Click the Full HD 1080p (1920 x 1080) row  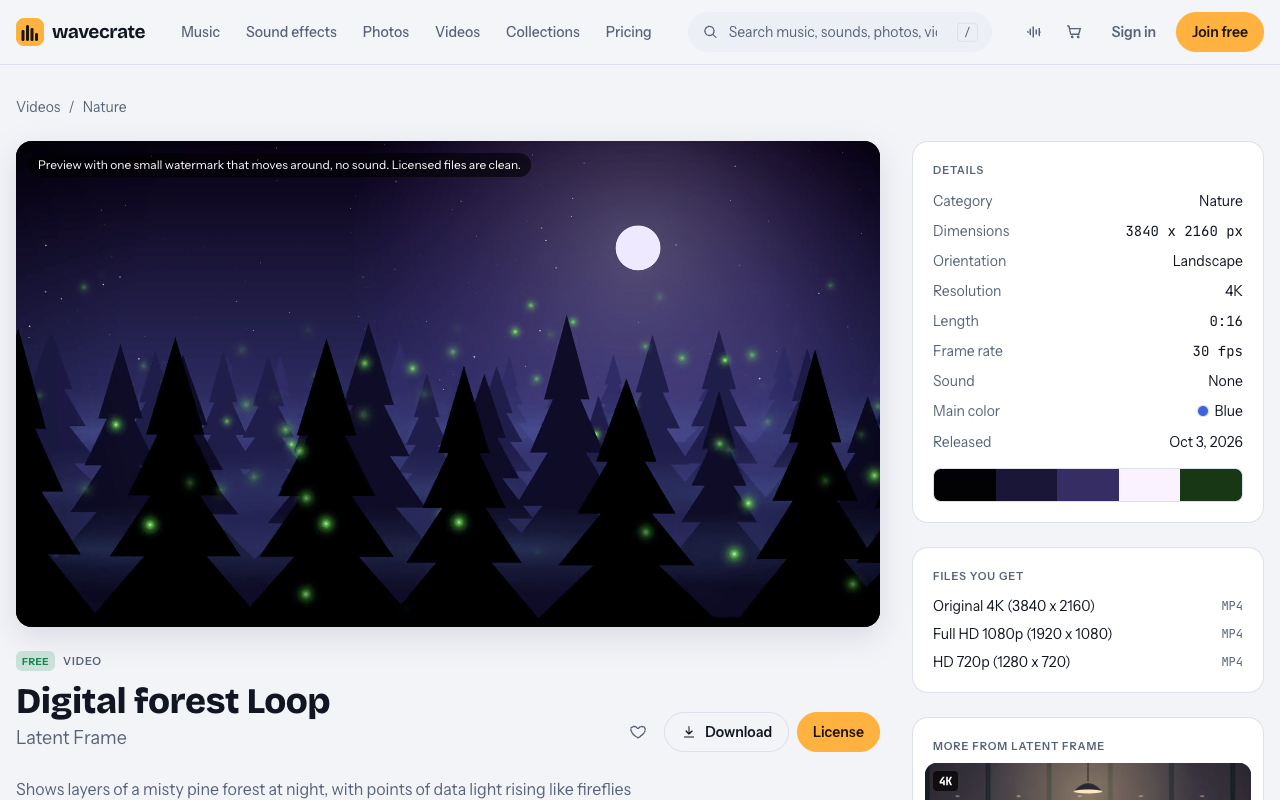(1088, 634)
